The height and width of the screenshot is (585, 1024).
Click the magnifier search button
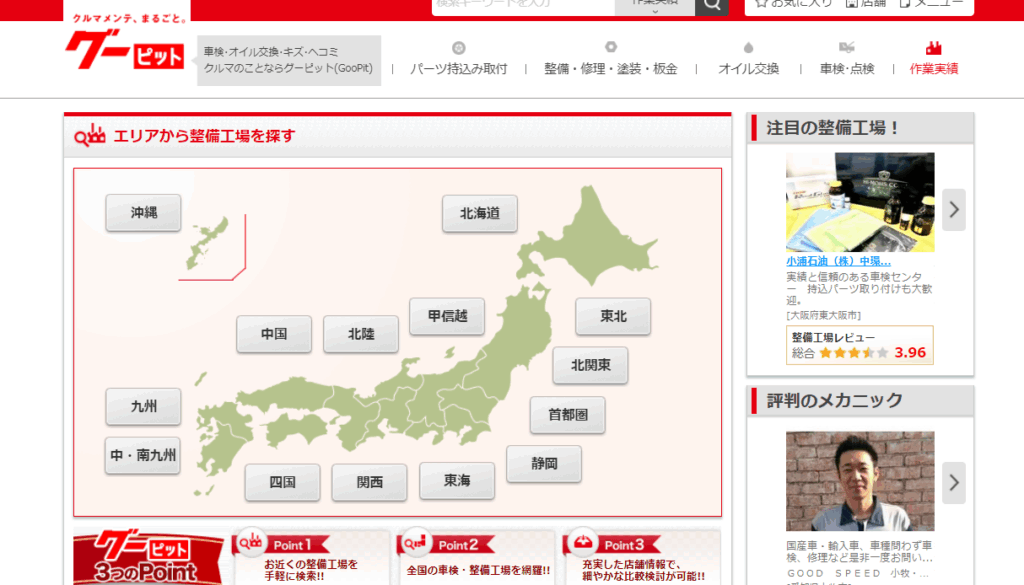point(712,5)
